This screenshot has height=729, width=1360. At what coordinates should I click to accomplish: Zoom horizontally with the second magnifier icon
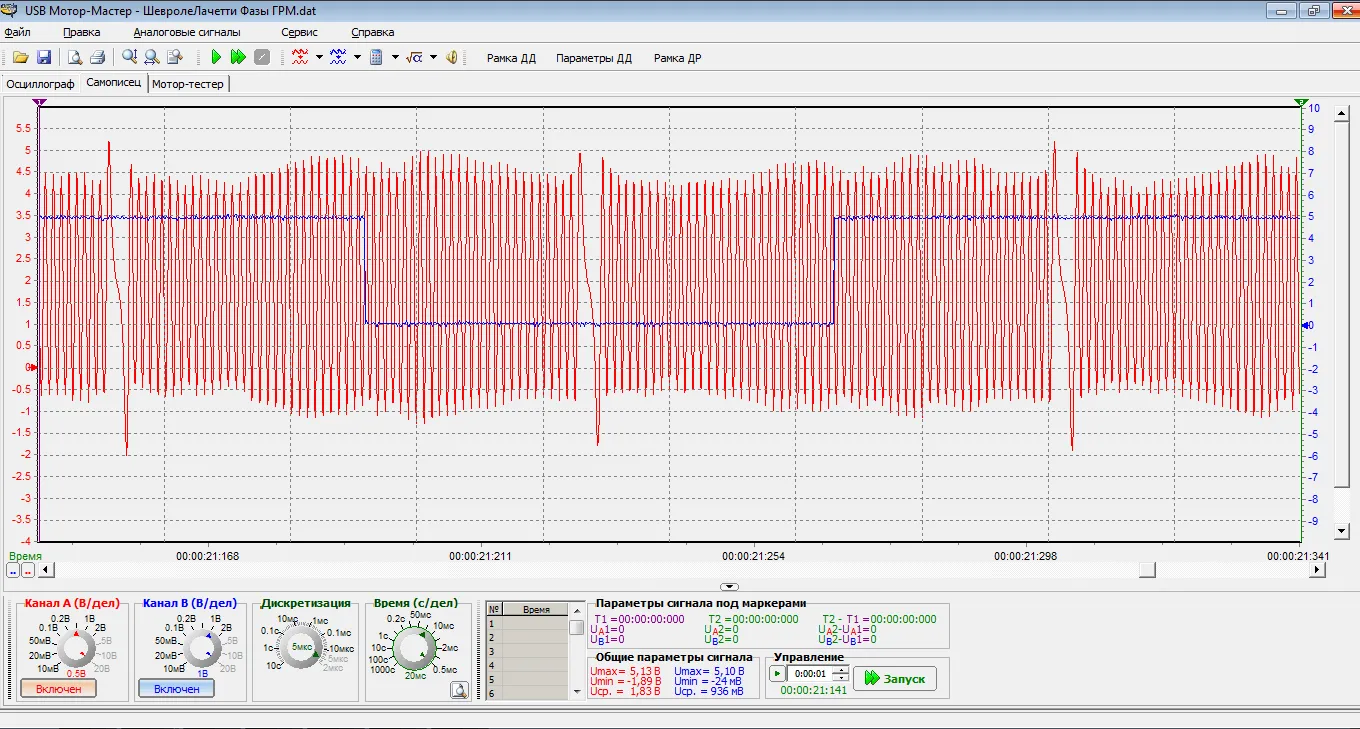pos(152,57)
